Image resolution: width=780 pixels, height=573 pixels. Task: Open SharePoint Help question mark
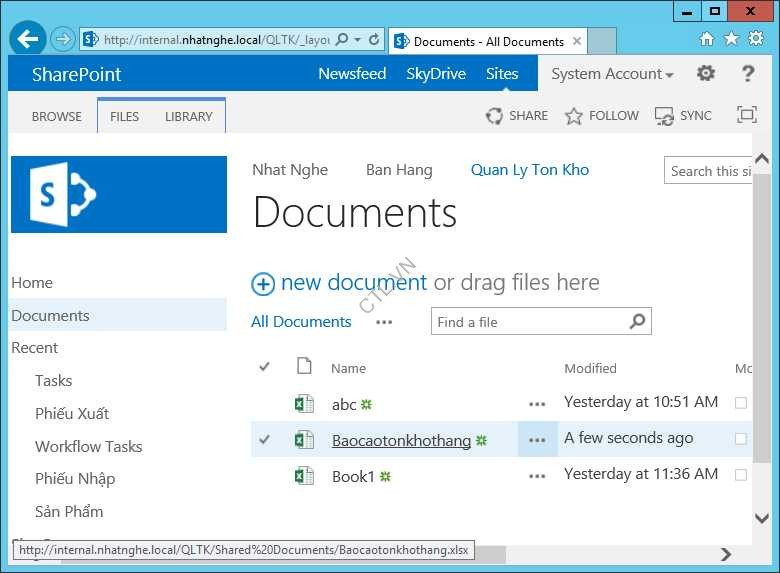click(x=748, y=74)
